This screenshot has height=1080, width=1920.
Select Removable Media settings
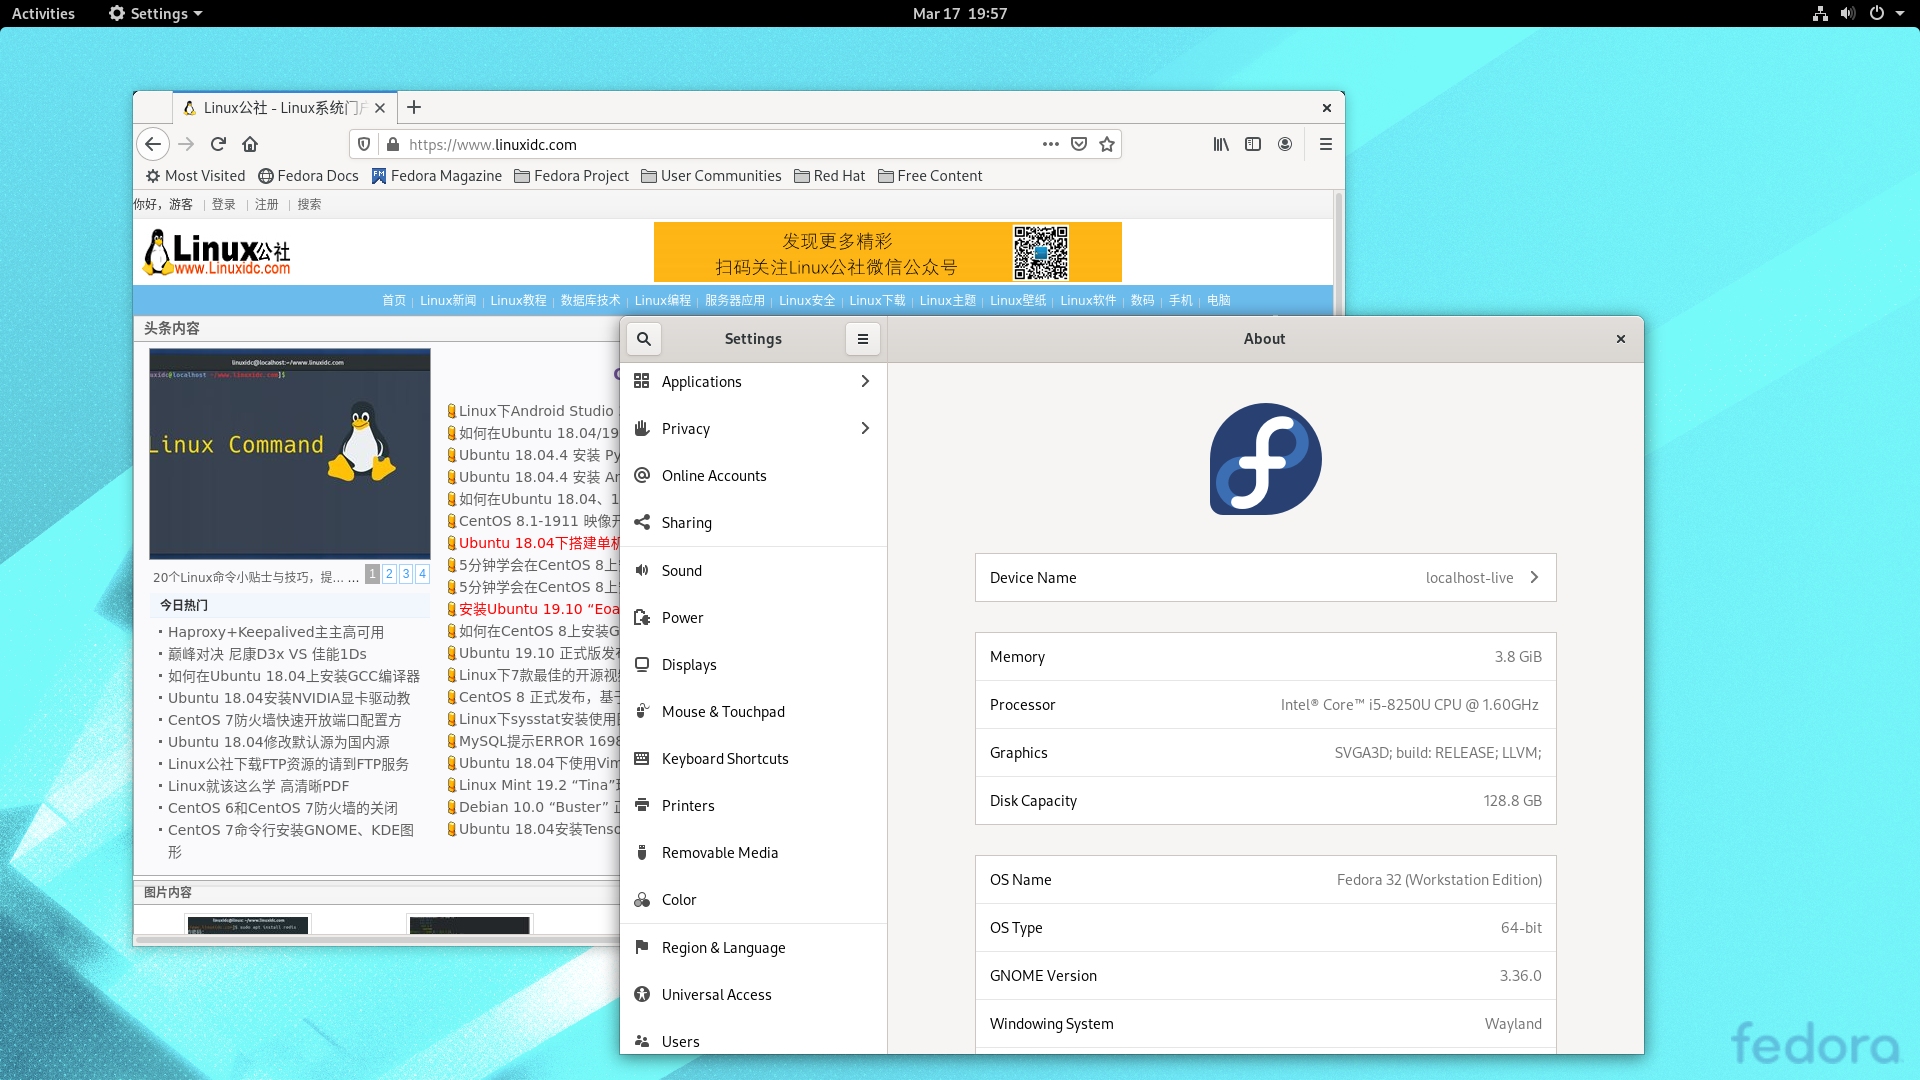coord(720,852)
